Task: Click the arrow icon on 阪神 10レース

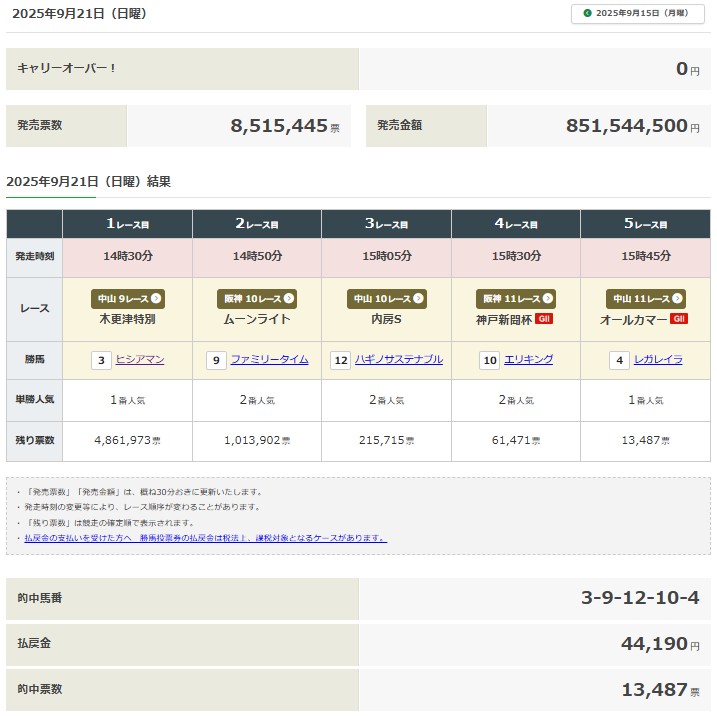Action: point(289,299)
